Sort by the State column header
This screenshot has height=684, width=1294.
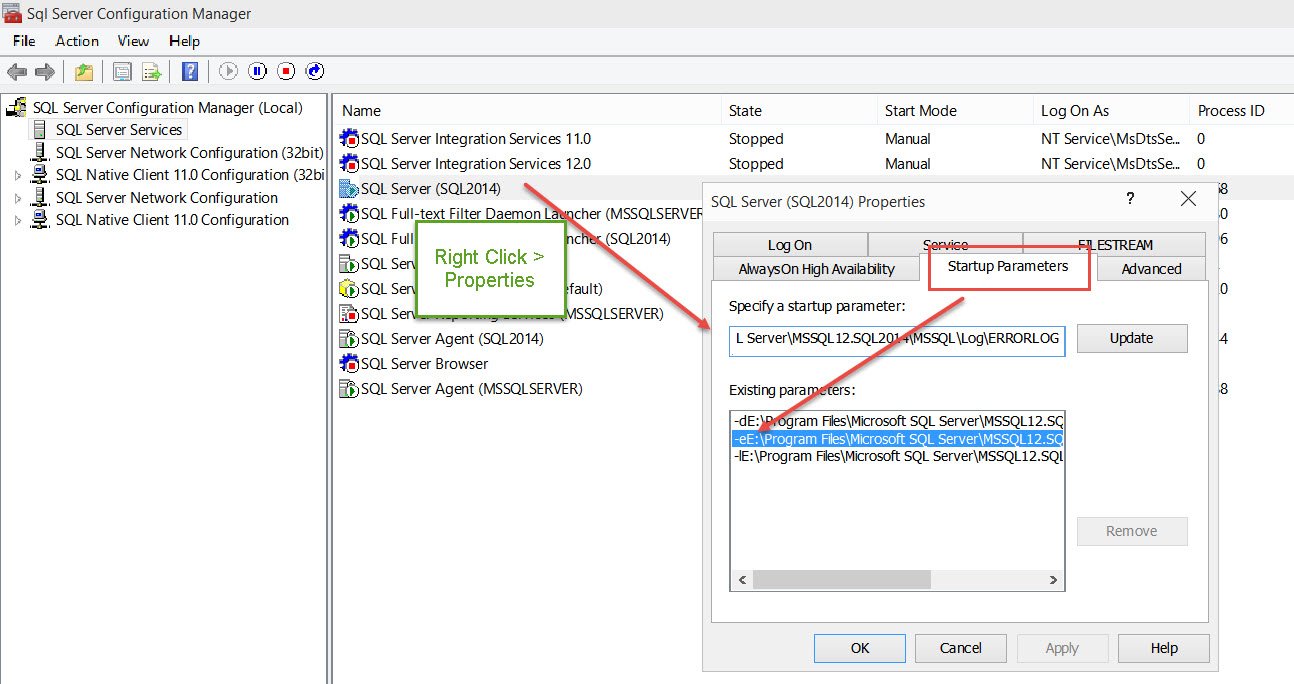tap(801, 111)
